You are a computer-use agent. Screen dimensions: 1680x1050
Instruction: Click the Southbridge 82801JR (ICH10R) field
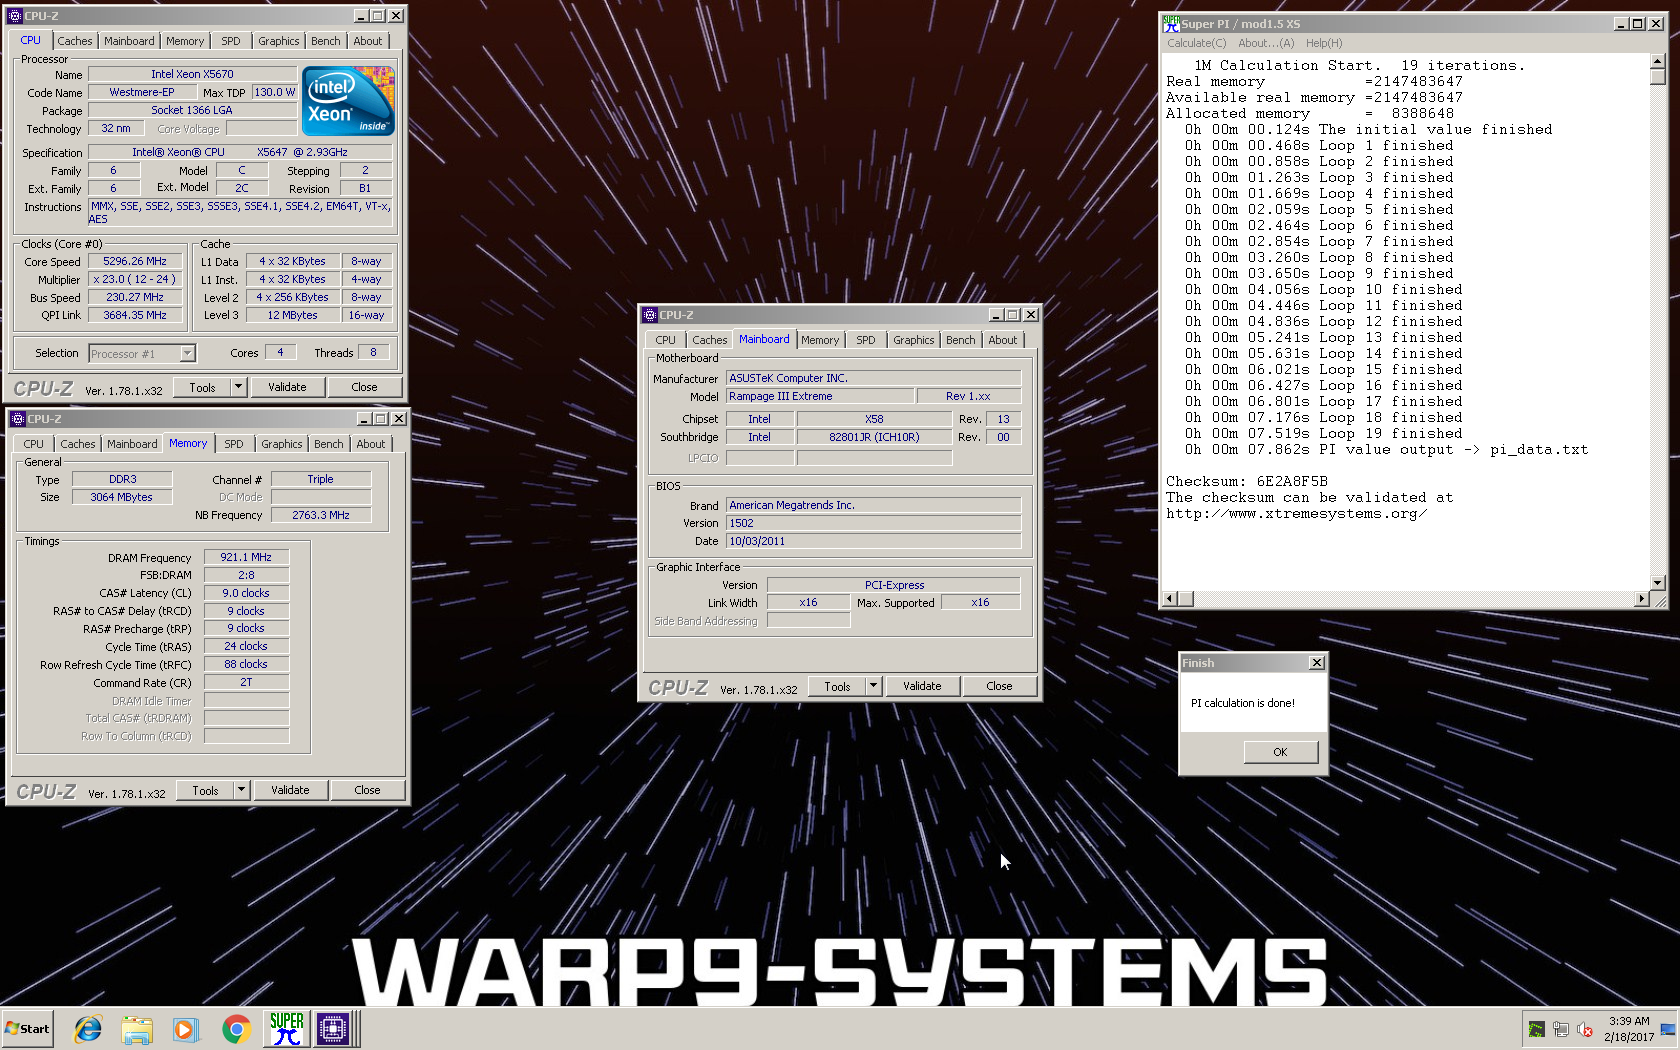coord(874,437)
